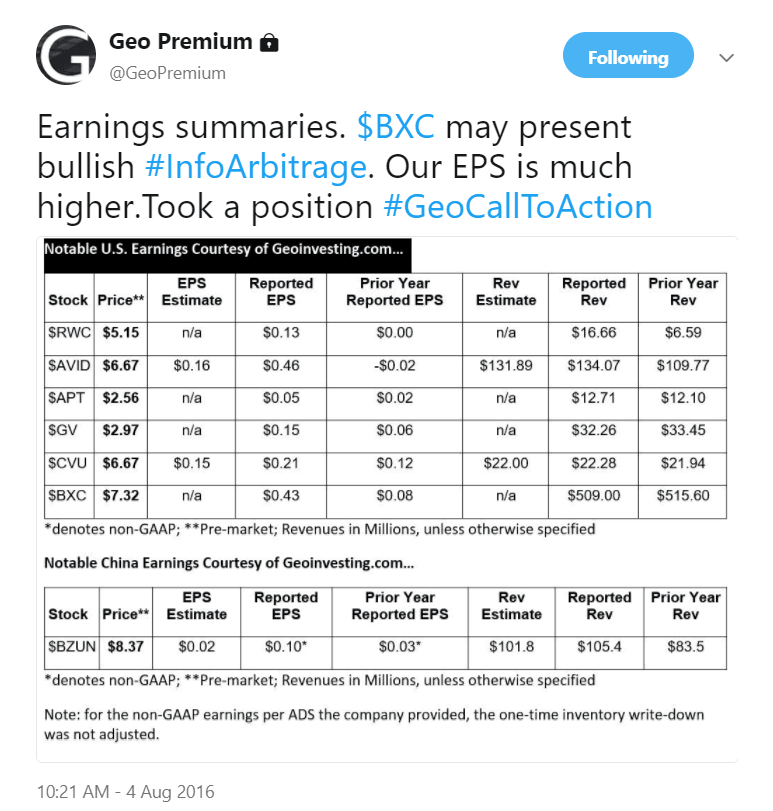Expand the tweet options chevron
Image resolution: width=773 pixels, height=811 pixels.
point(727,58)
